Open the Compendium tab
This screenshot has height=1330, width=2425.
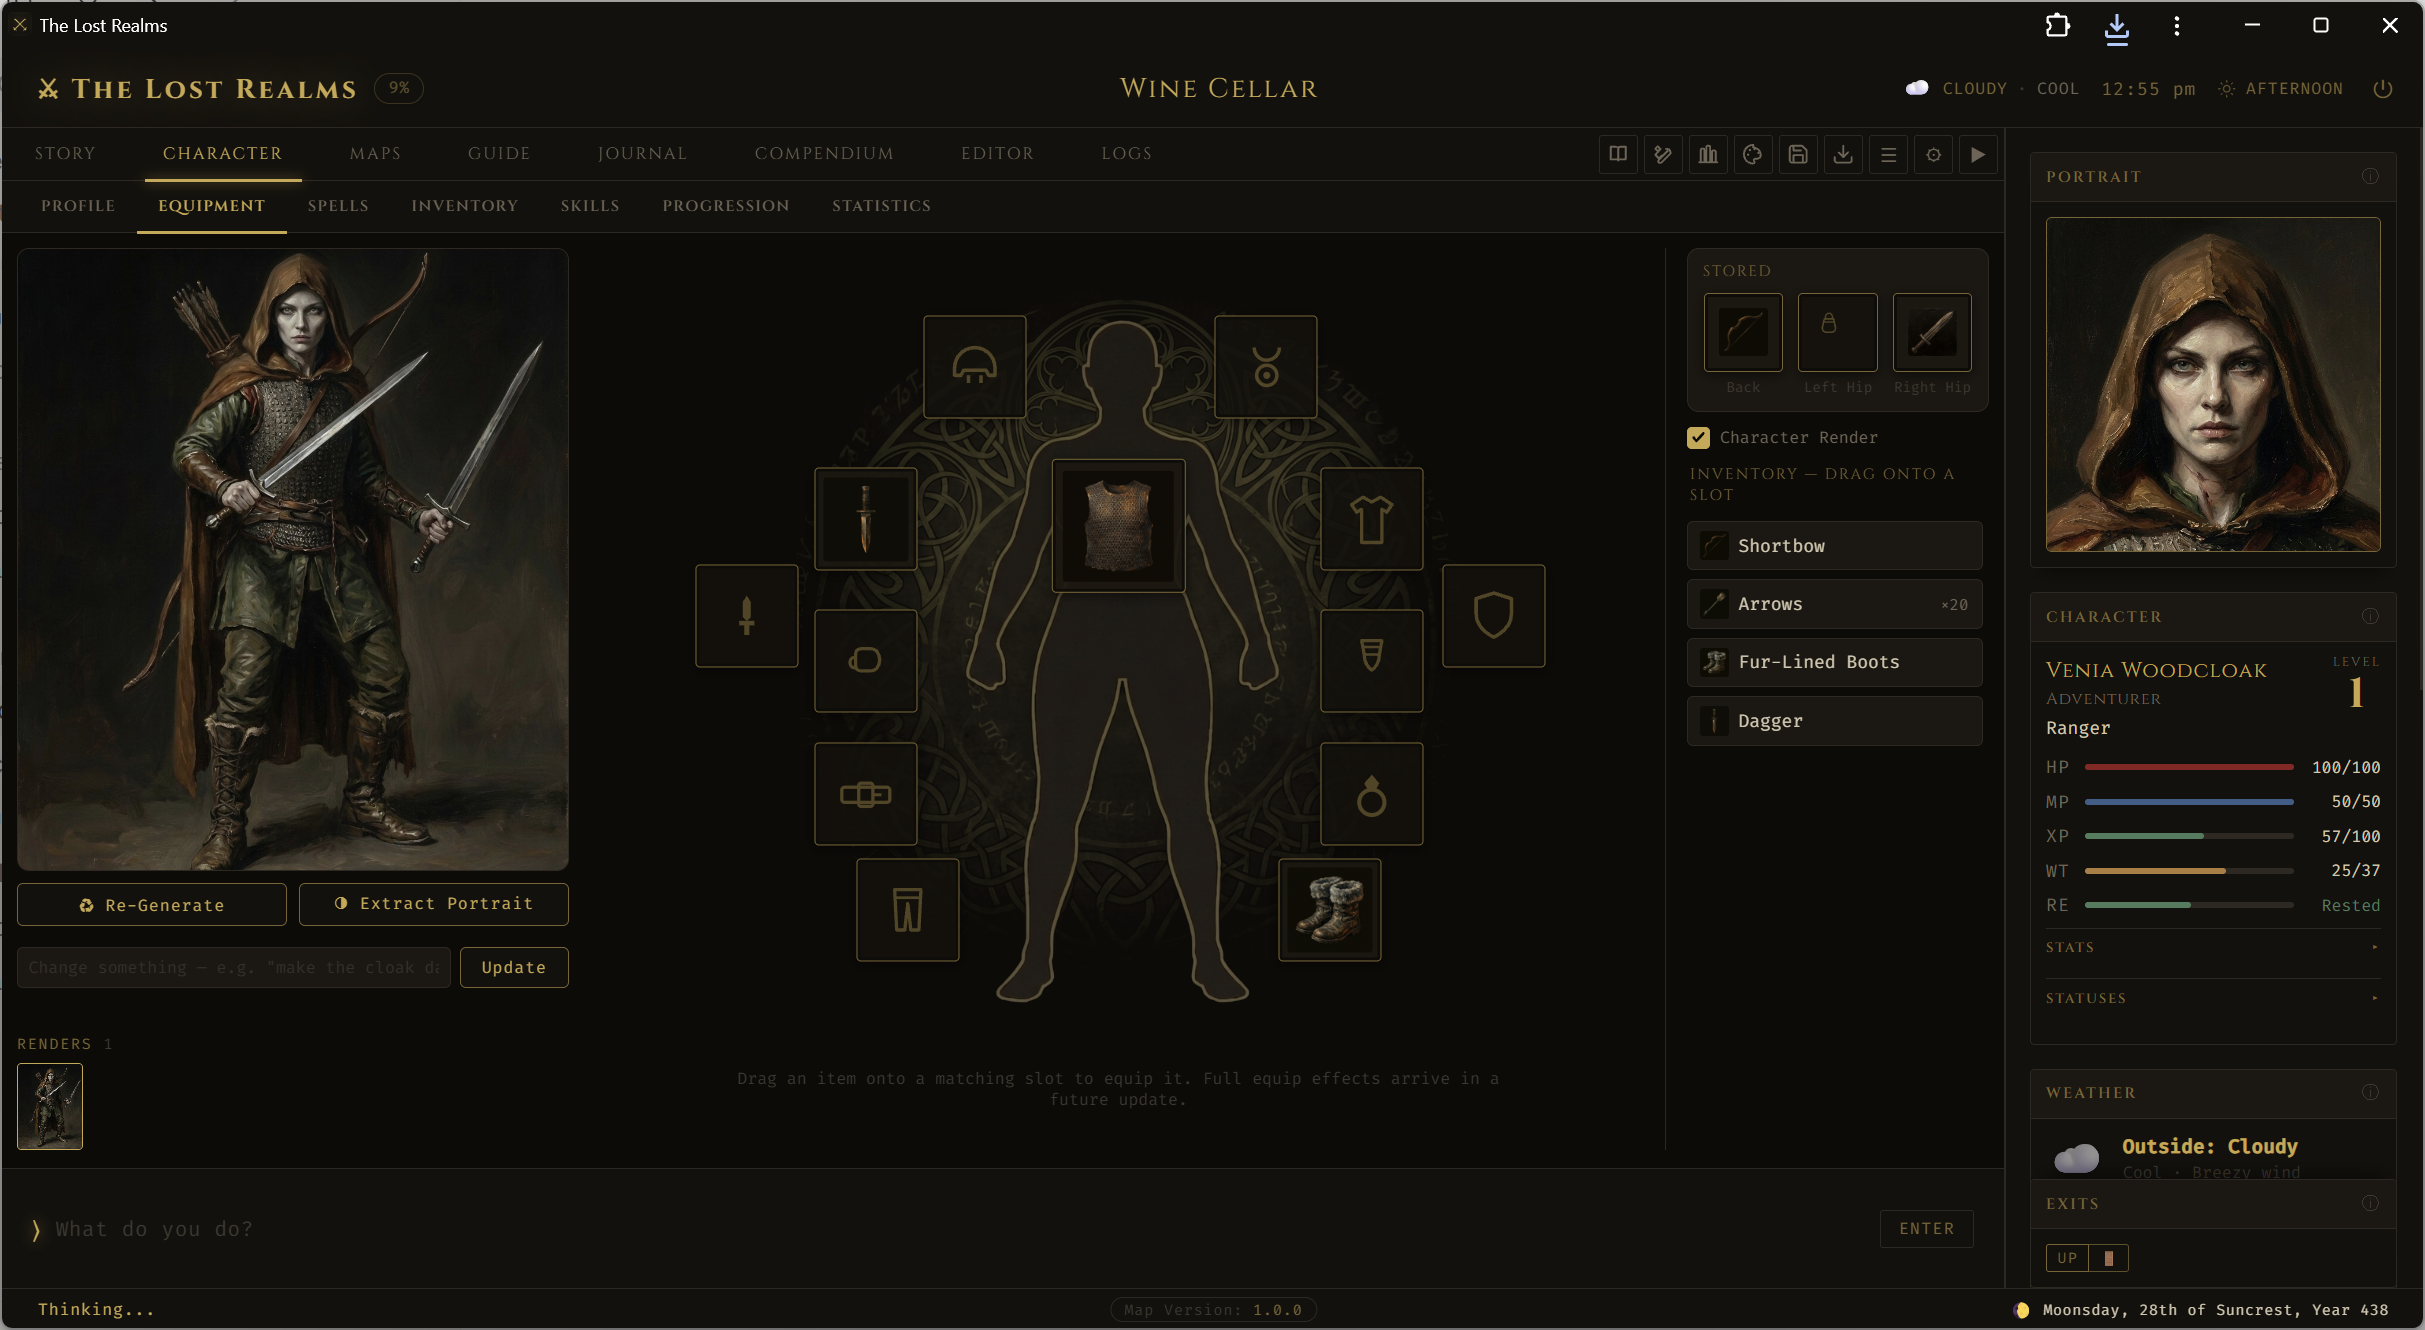[824, 154]
